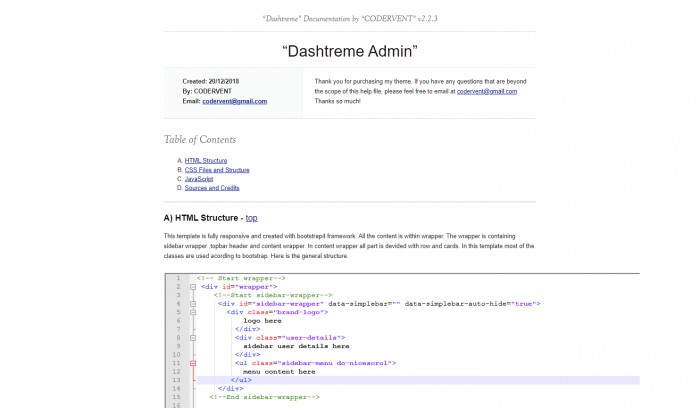Click the 'A) HTML Structure' section heading text
The width and height of the screenshot is (700, 408).
coord(202,217)
